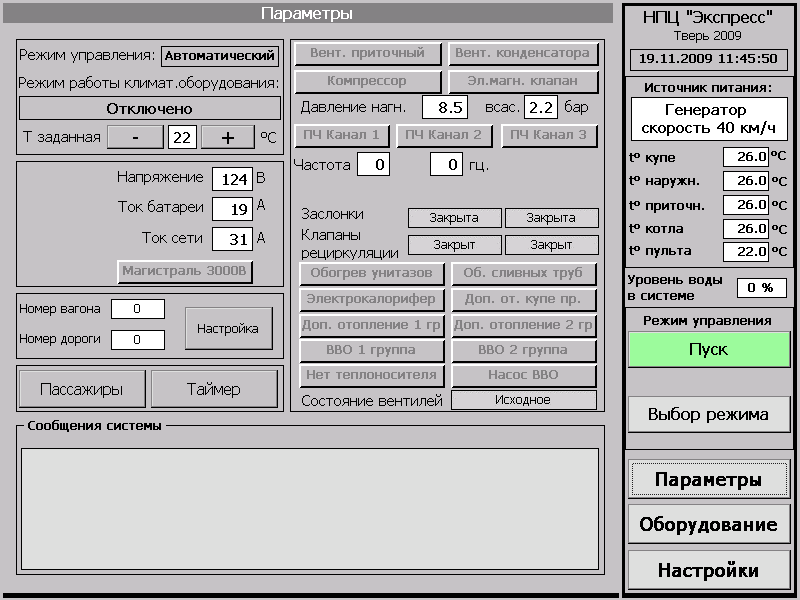
Task: Click the Магистраль 3000В button
Action: (186, 270)
